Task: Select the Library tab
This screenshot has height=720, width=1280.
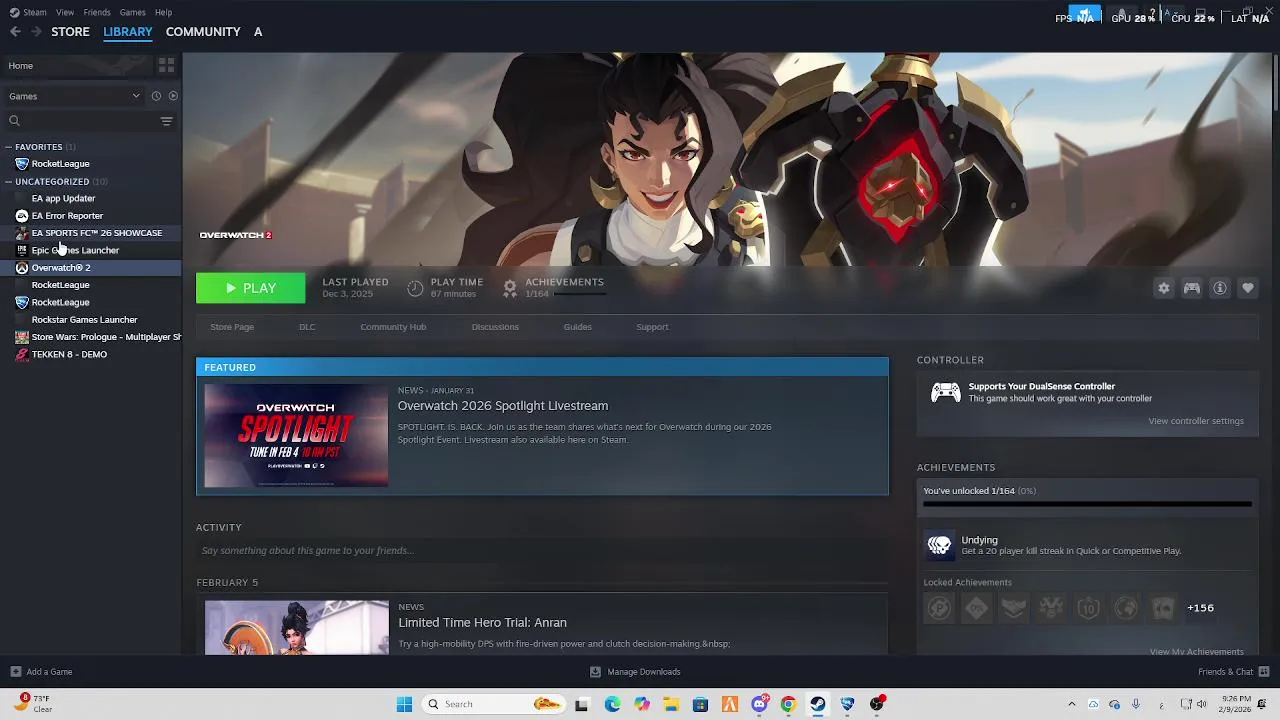Action: click(x=128, y=32)
